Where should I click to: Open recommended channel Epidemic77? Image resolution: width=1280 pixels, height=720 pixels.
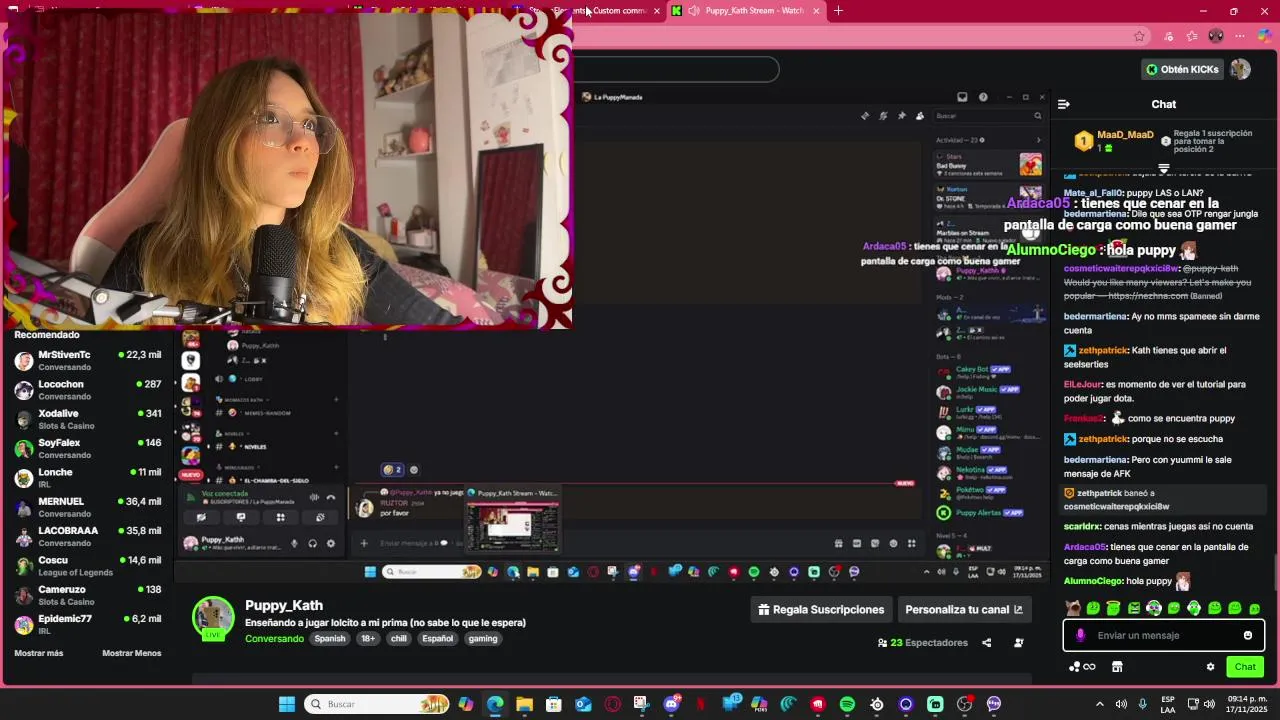[88, 625]
